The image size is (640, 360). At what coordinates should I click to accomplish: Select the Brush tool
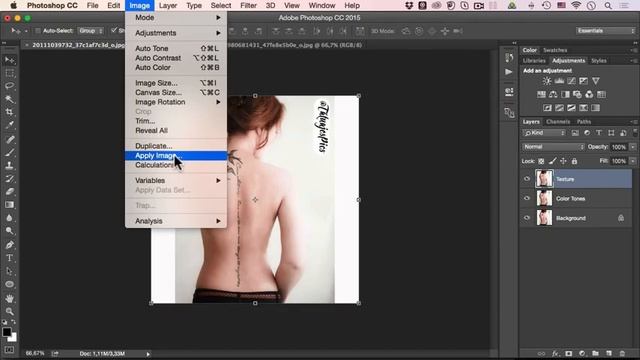coord(10,153)
